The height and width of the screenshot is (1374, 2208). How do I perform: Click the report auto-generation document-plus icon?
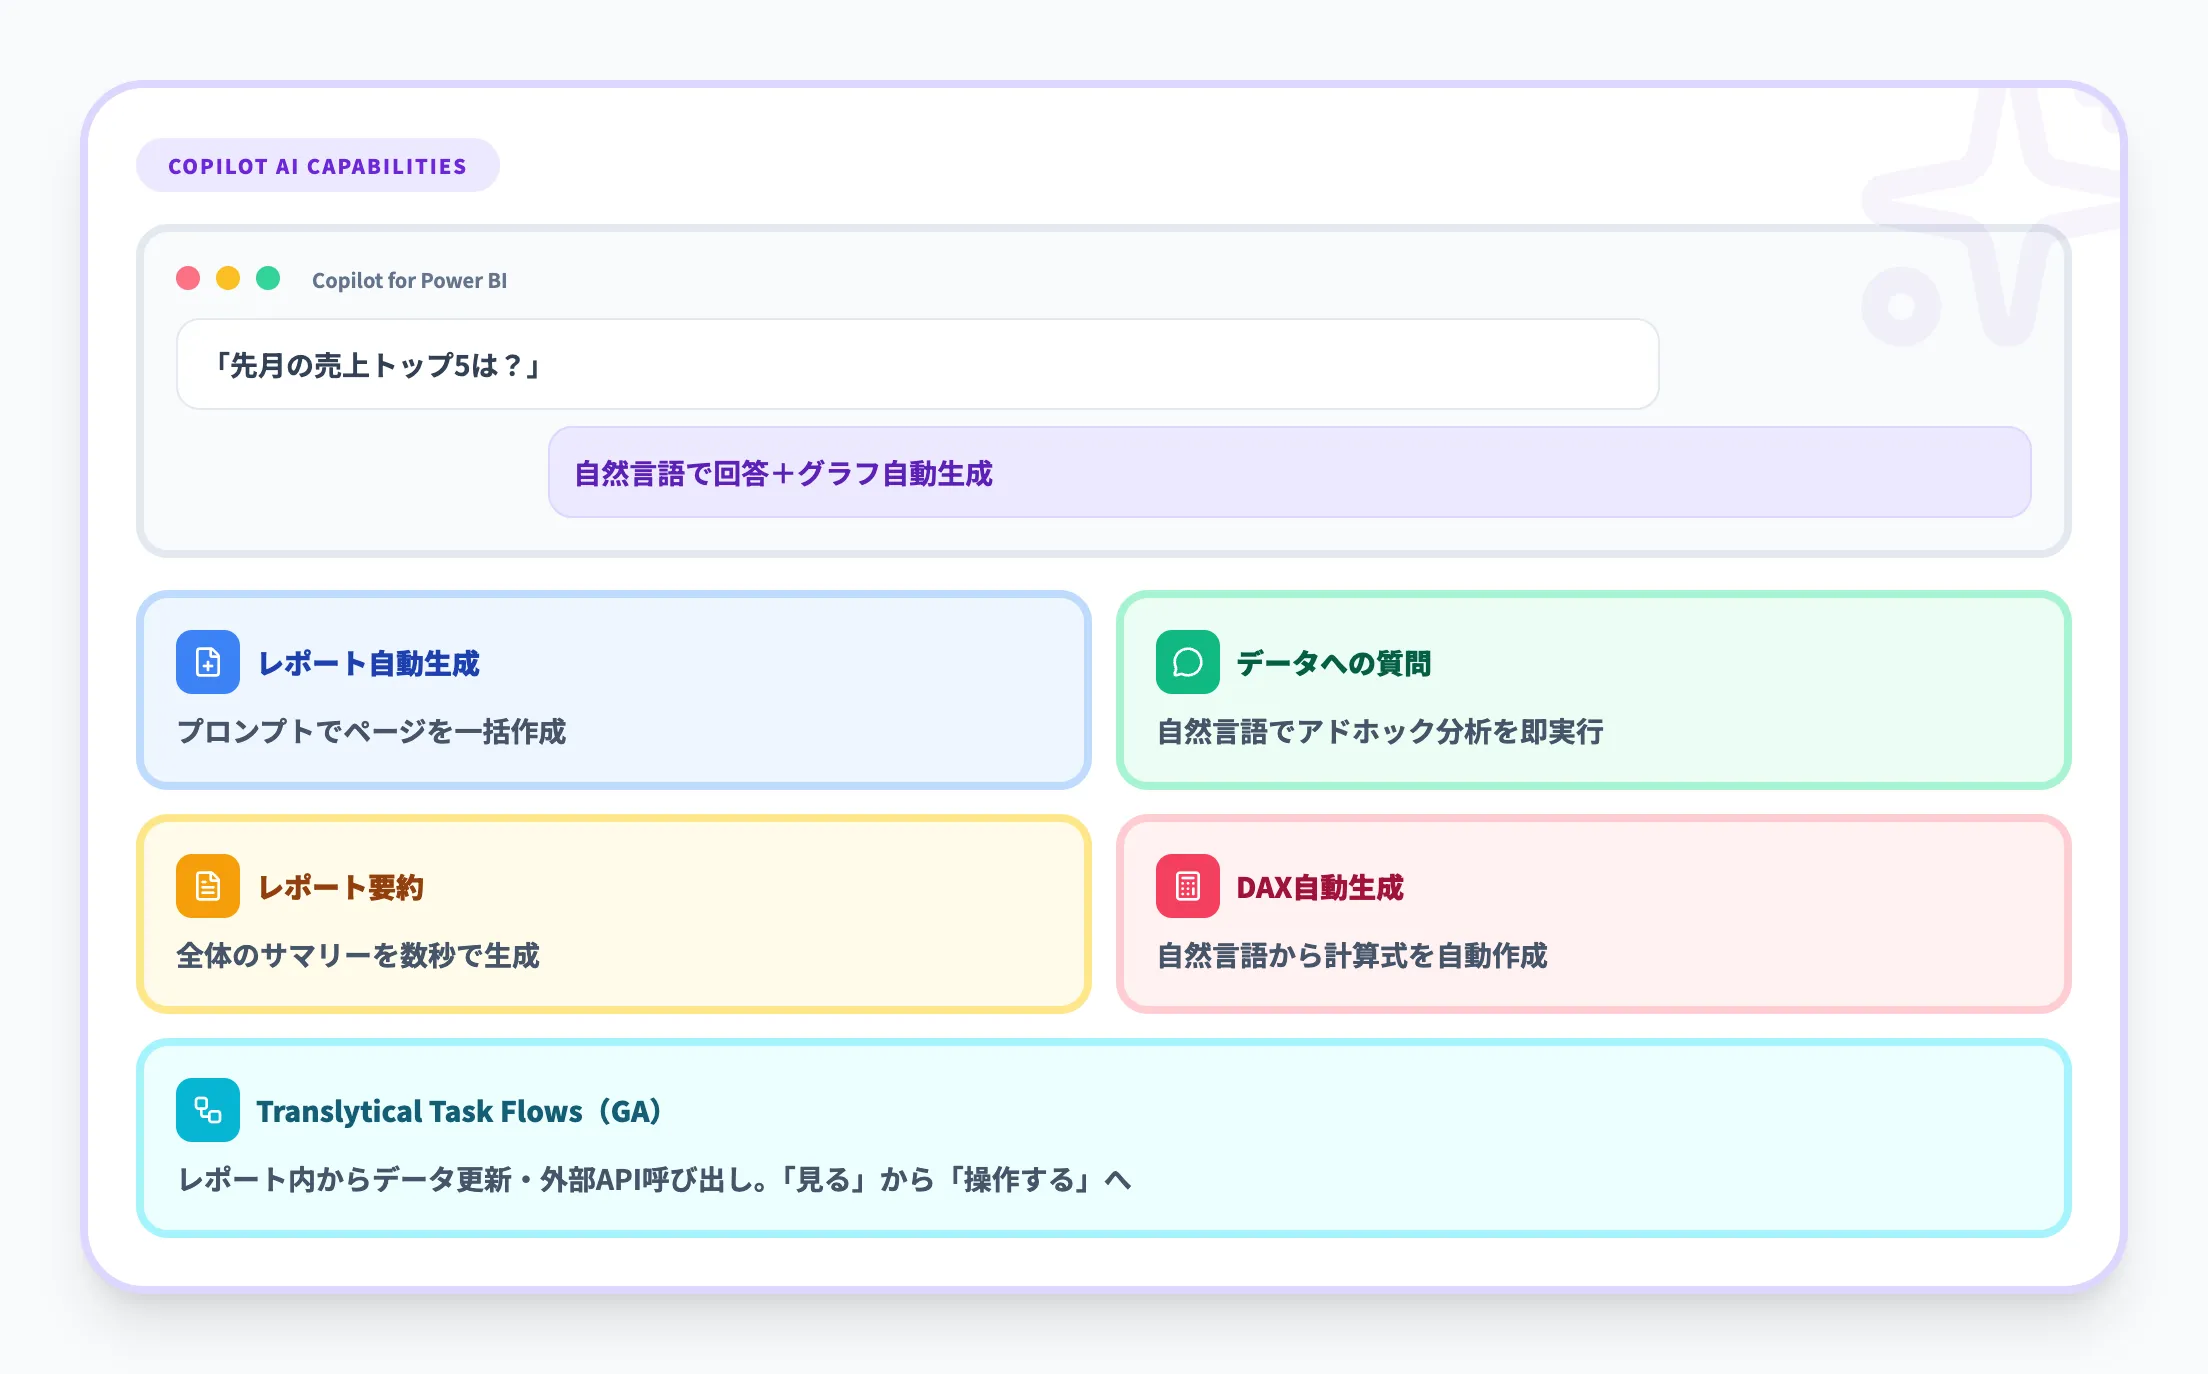coord(208,662)
